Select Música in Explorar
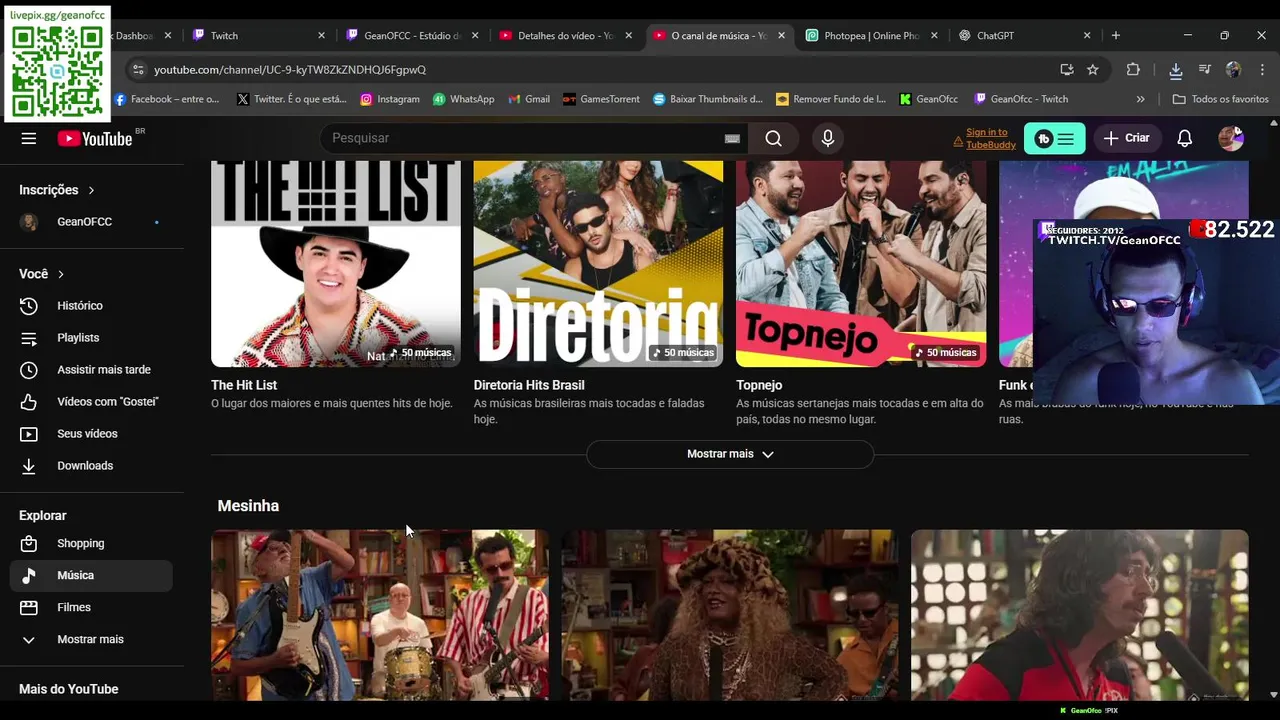This screenshot has height=720, width=1280. [91, 576]
